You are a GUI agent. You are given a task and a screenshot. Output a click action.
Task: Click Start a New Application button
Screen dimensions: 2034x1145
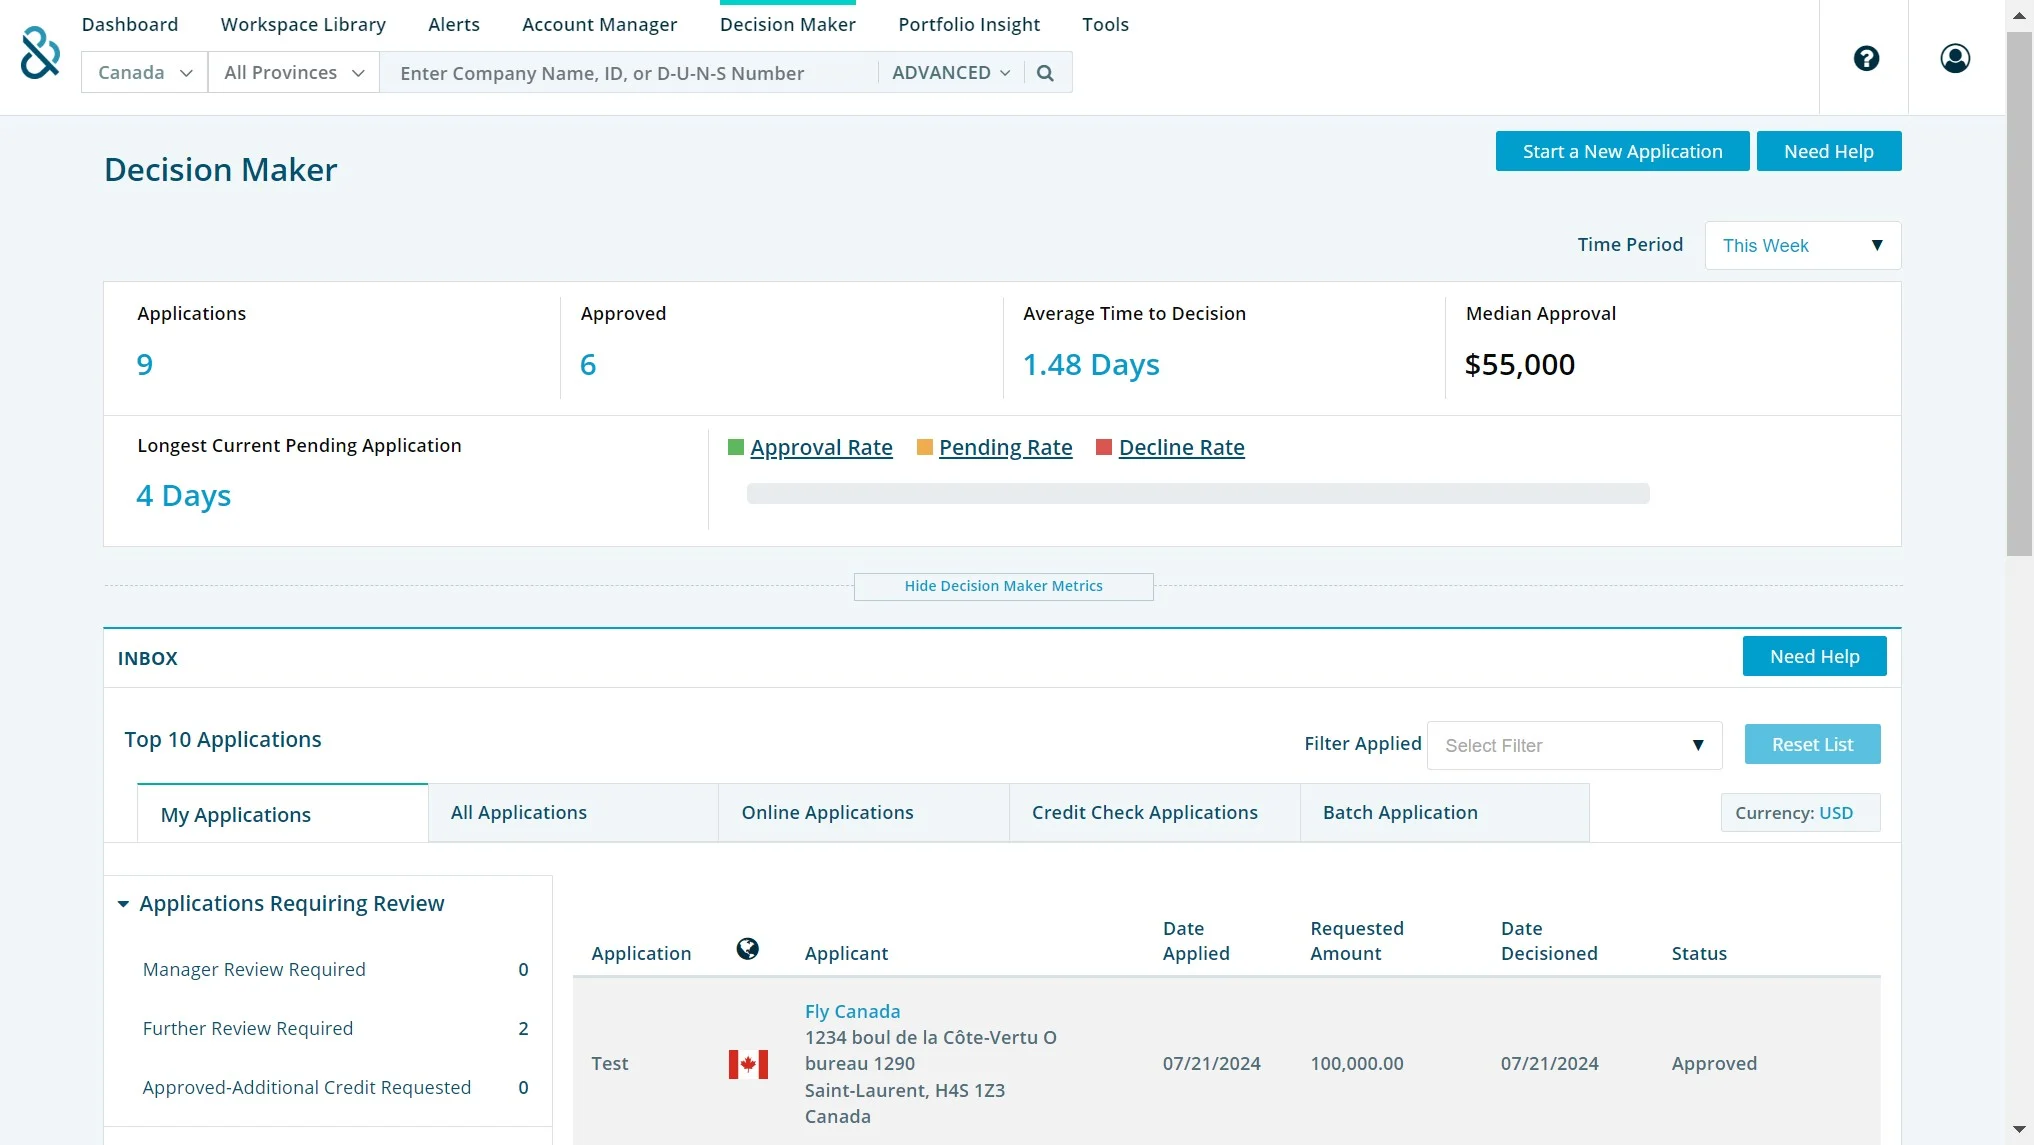click(x=1622, y=152)
